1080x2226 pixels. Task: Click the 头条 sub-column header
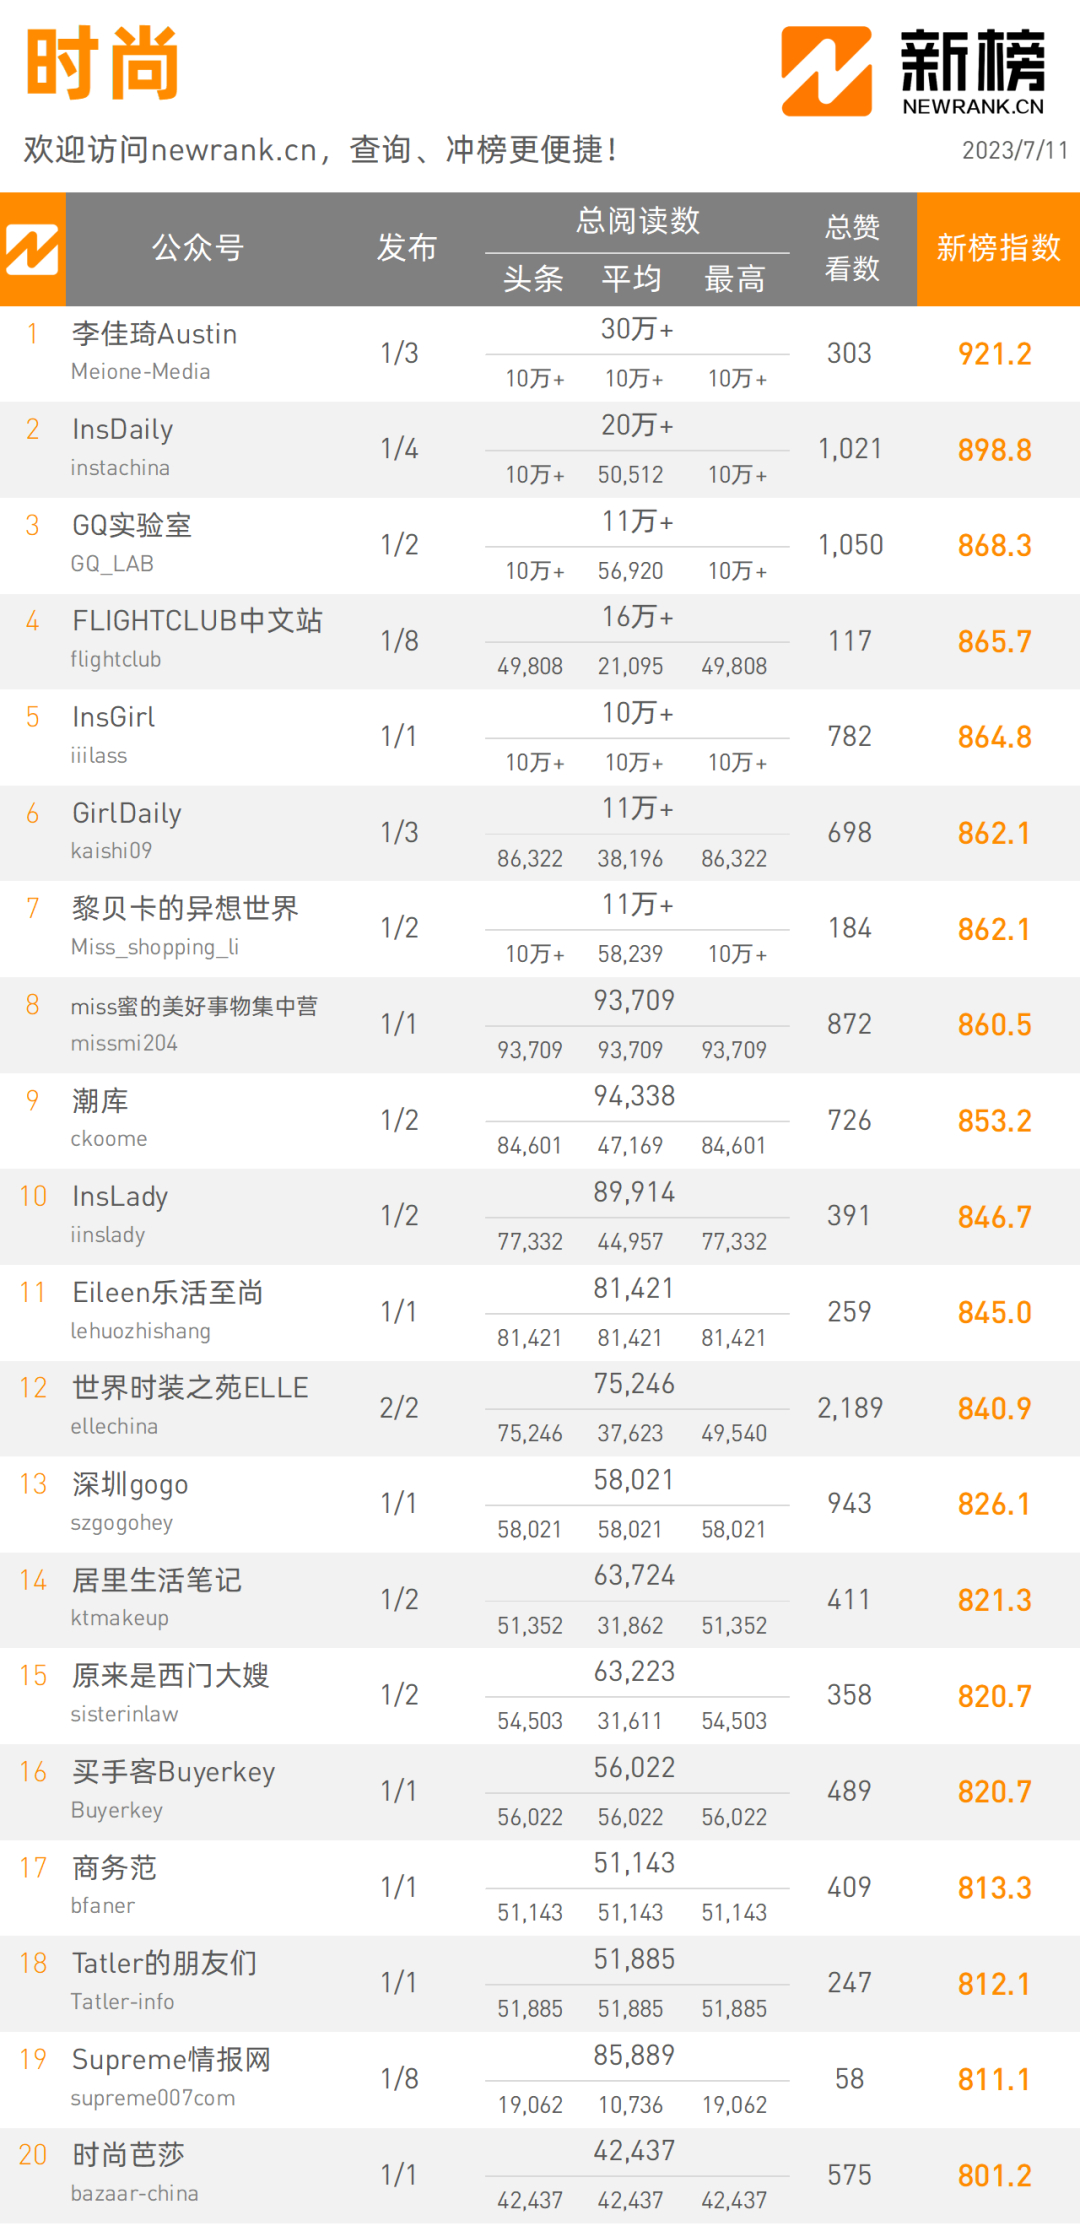pyautogui.click(x=533, y=279)
